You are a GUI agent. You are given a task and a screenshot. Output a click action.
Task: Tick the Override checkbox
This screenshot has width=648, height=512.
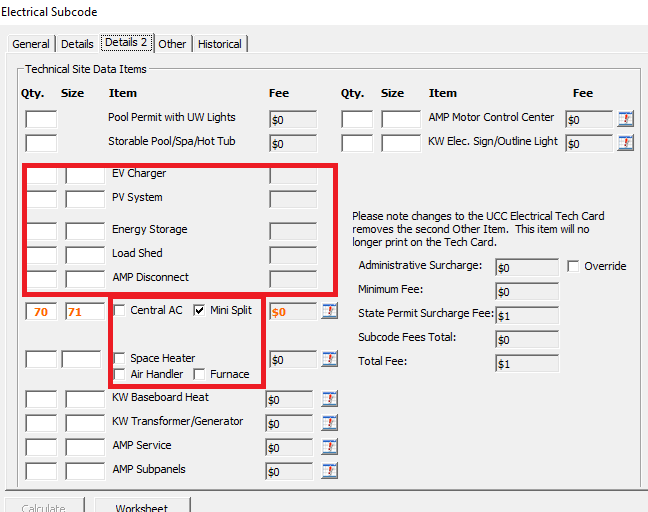(x=573, y=266)
